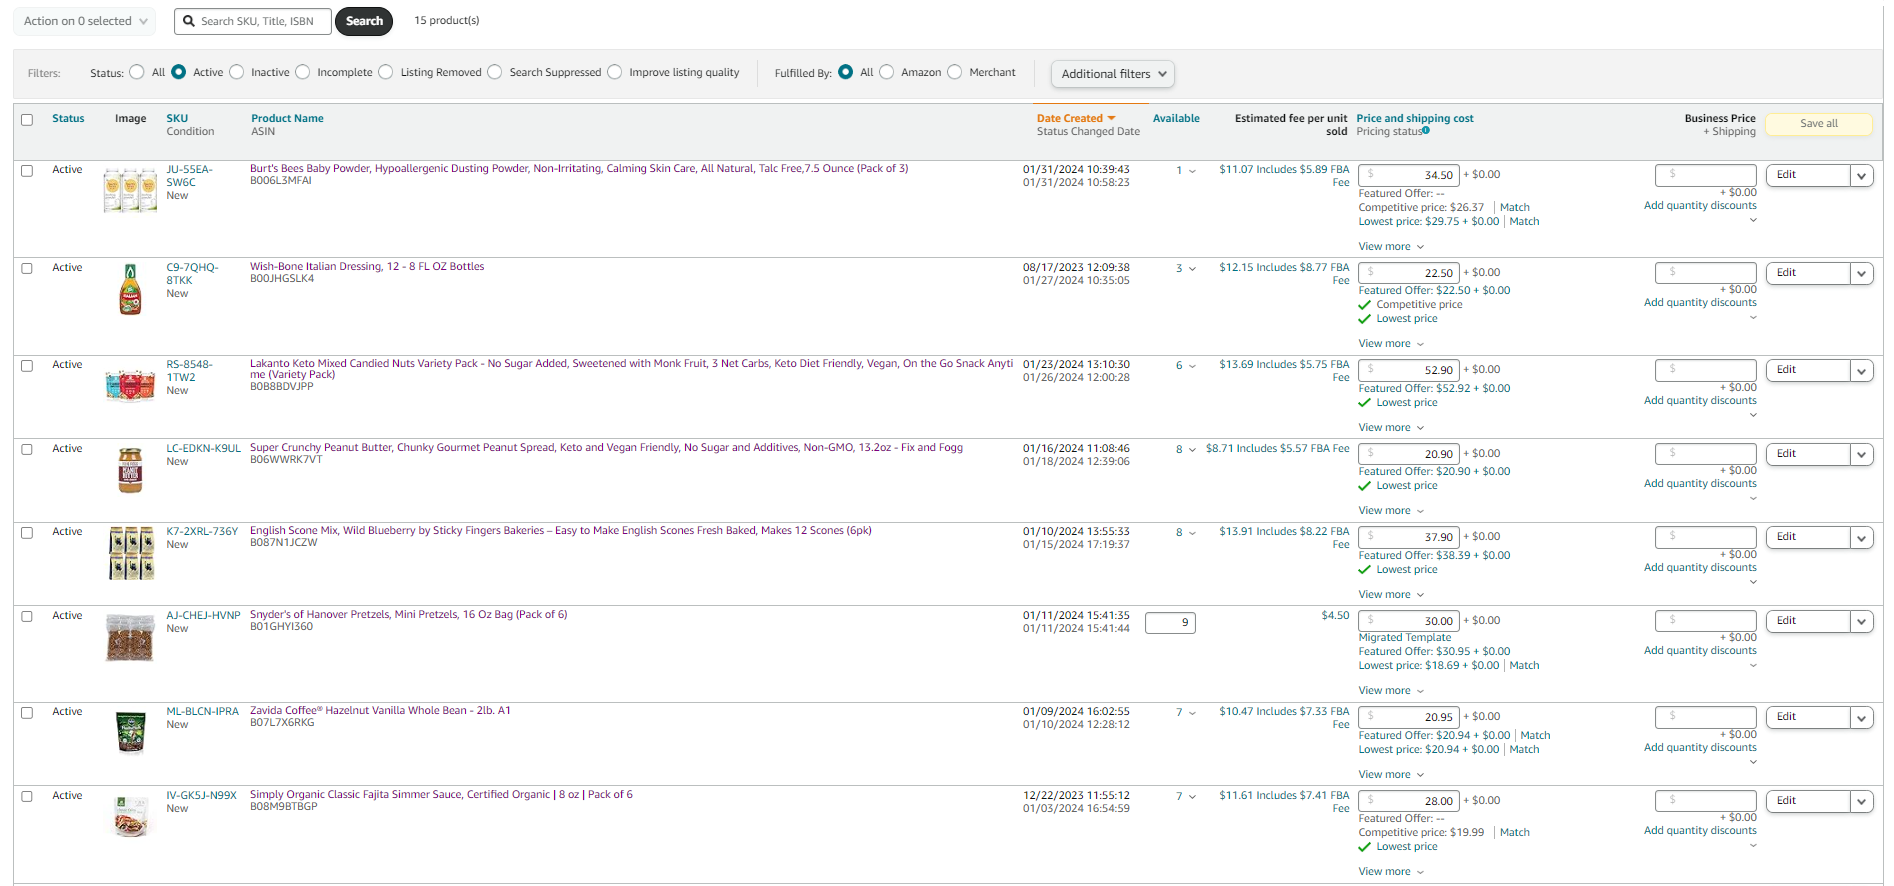Open Zavida Coffee product image
Screen dimensions: 1894x886
pos(131,732)
